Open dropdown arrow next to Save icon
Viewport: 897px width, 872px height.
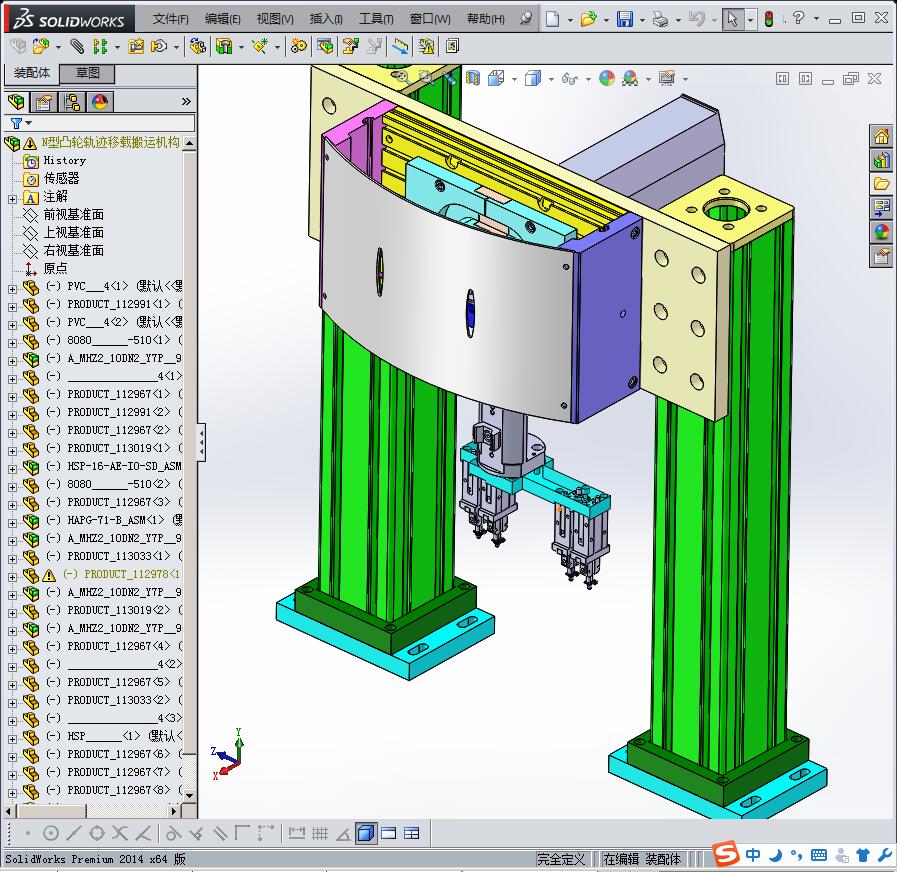[x=642, y=20]
